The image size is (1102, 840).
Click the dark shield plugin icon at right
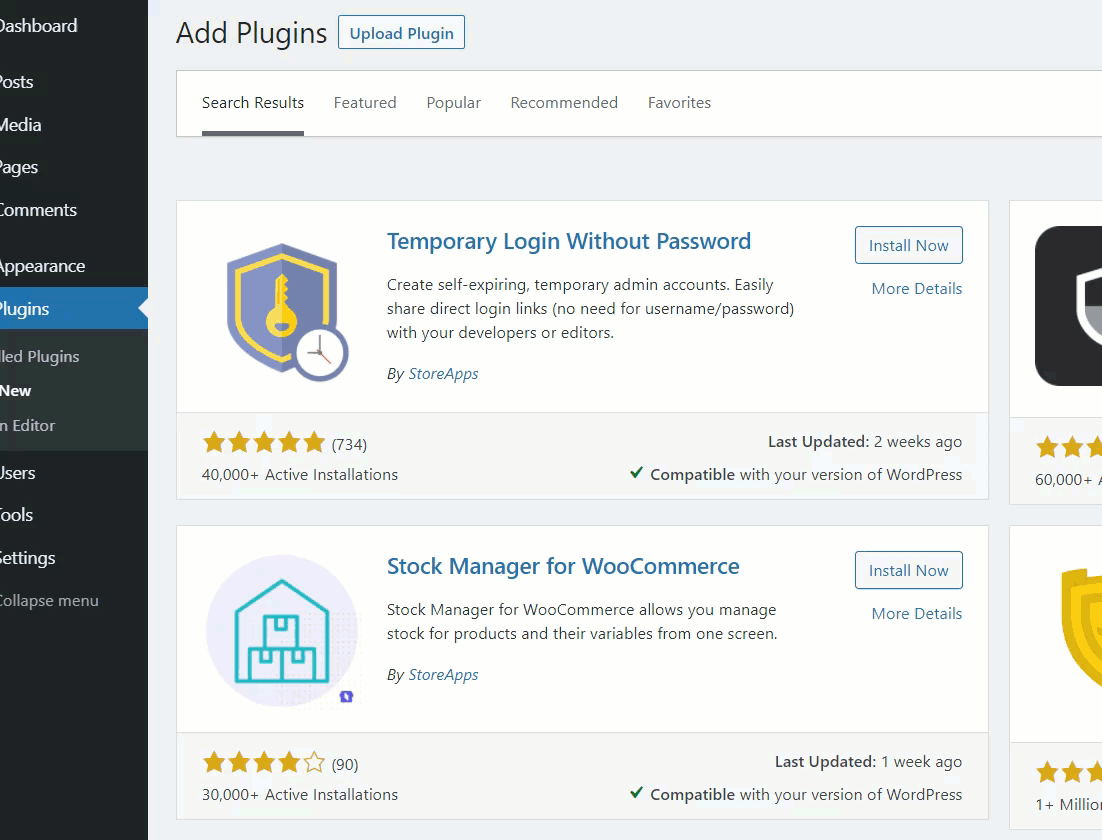click(x=1068, y=306)
